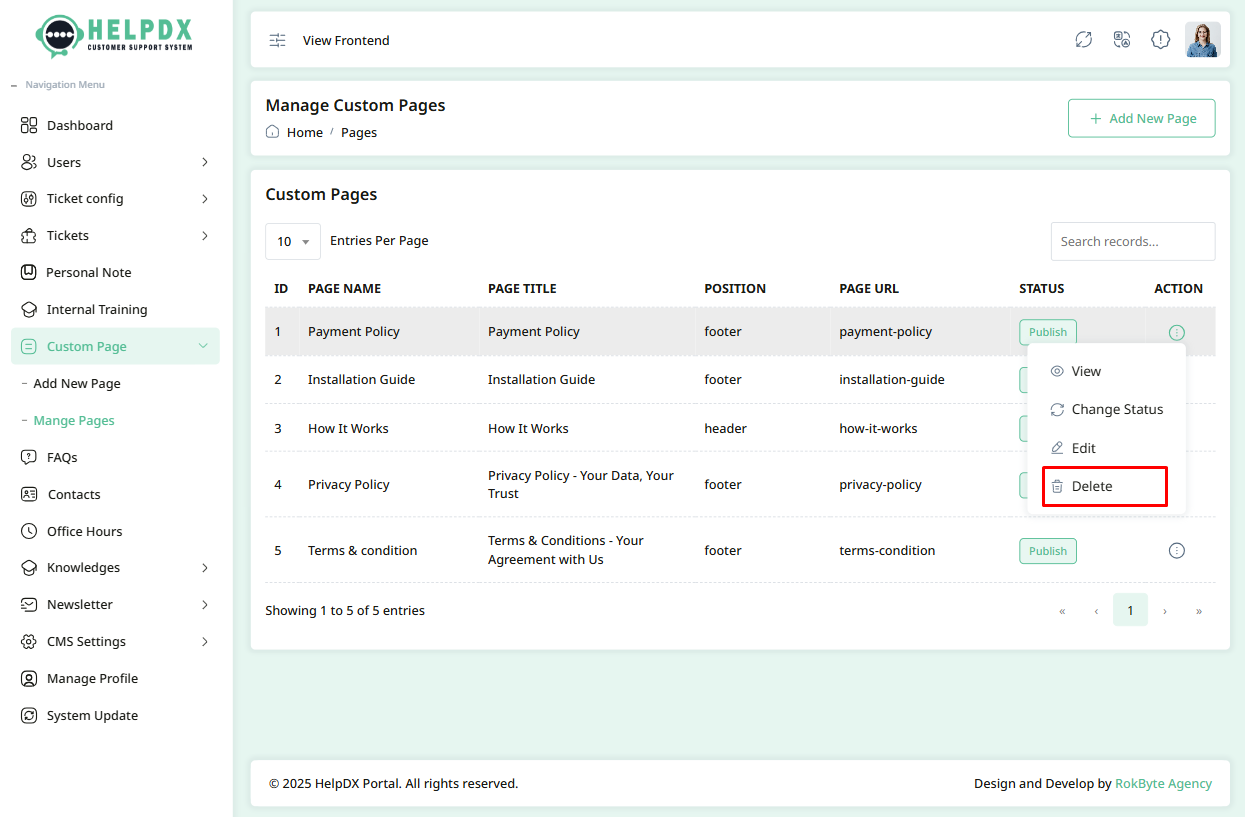Open the user avatar menu
The width and height of the screenshot is (1245, 817).
coord(1203,40)
